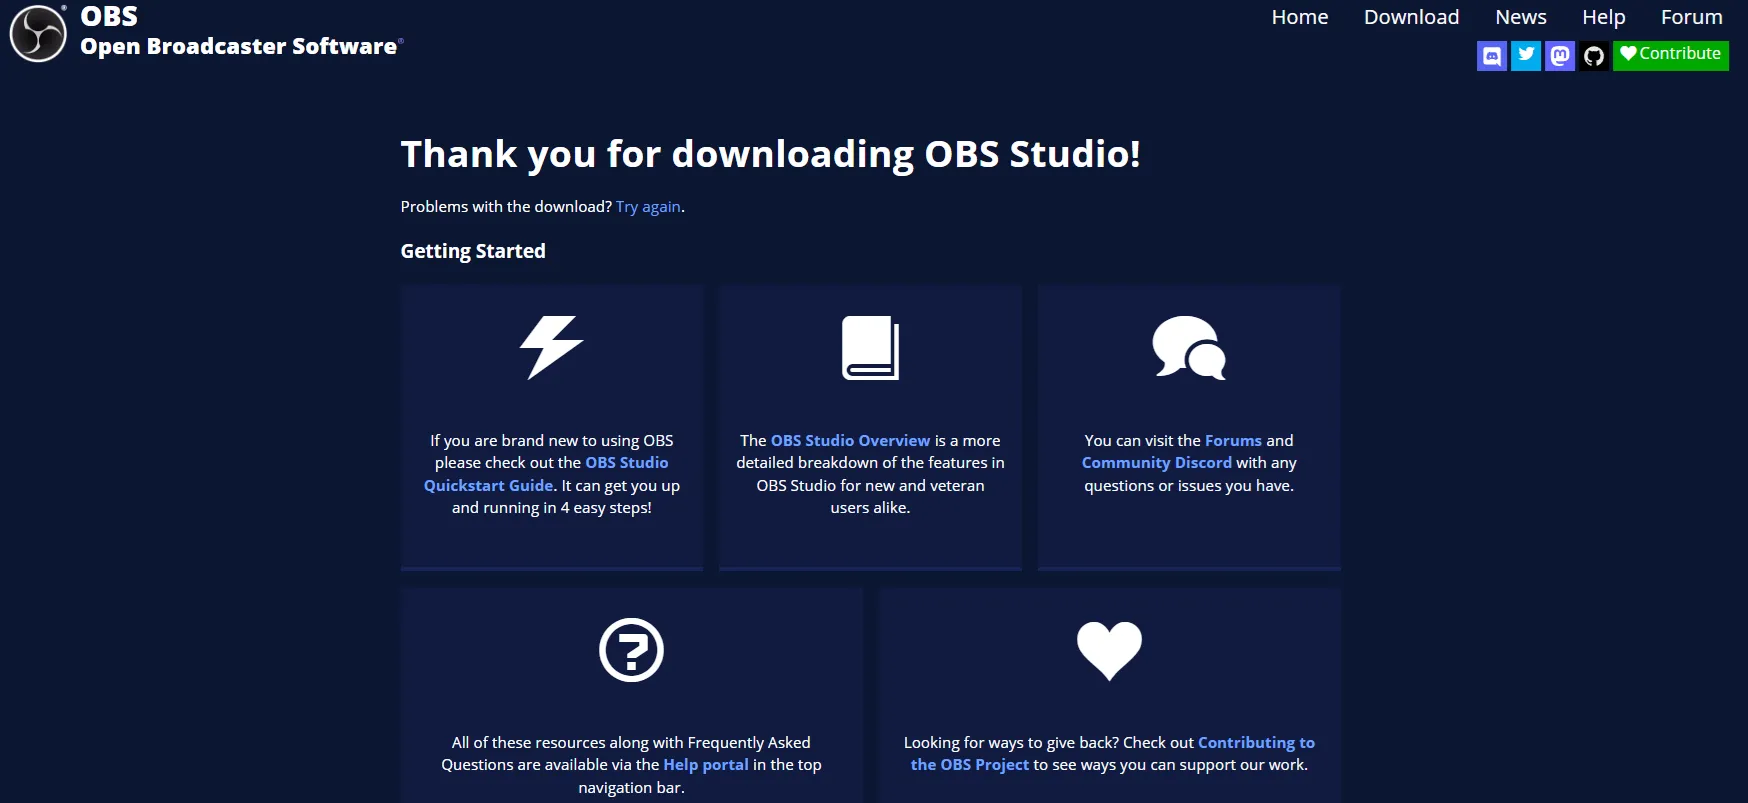1748x803 pixels.
Task: Click the question mark help icon
Action: 631,650
